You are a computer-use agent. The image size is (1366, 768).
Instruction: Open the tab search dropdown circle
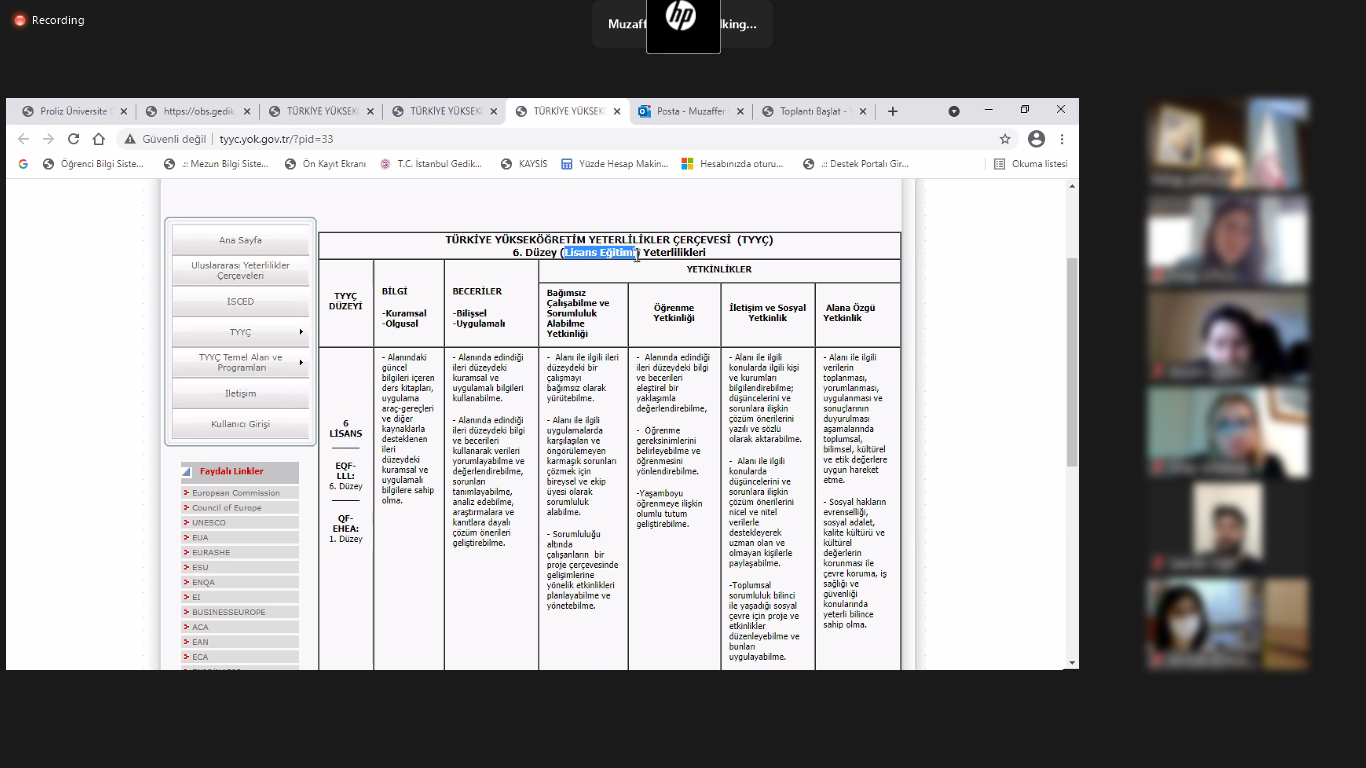tap(954, 111)
